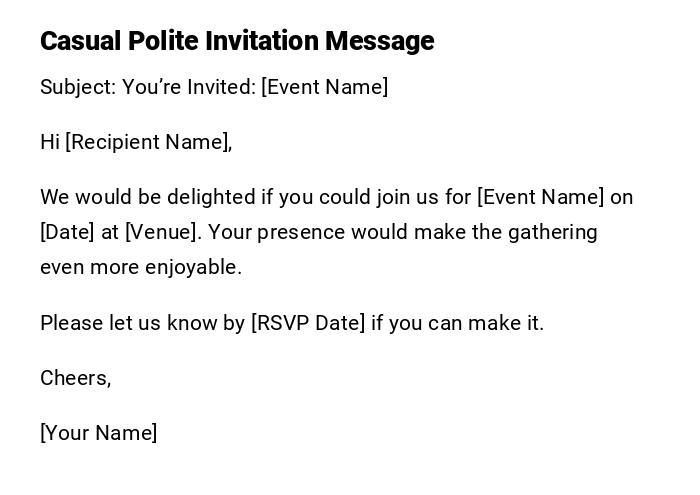The width and height of the screenshot is (700, 495).
Task: Click the word "gathering" in the paragraph
Action: tap(552, 232)
